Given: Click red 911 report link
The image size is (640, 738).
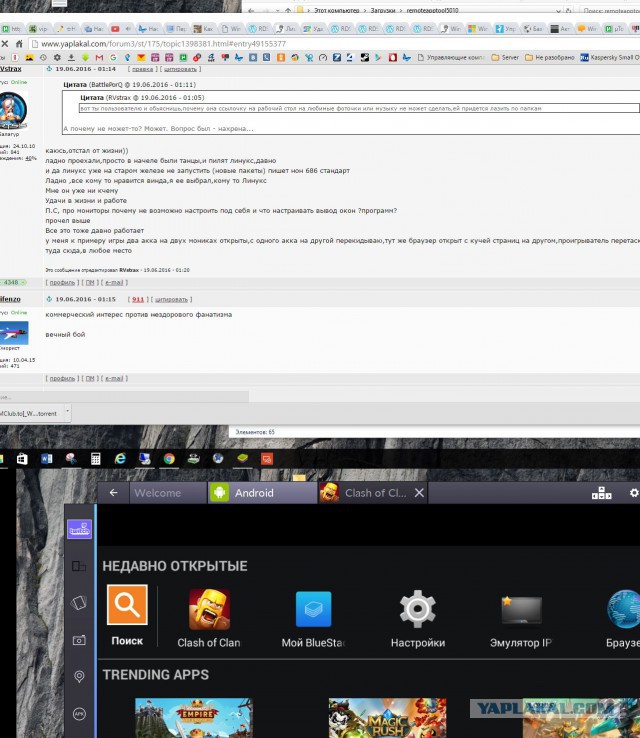Looking at the screenshot, I should click(138, 299).
